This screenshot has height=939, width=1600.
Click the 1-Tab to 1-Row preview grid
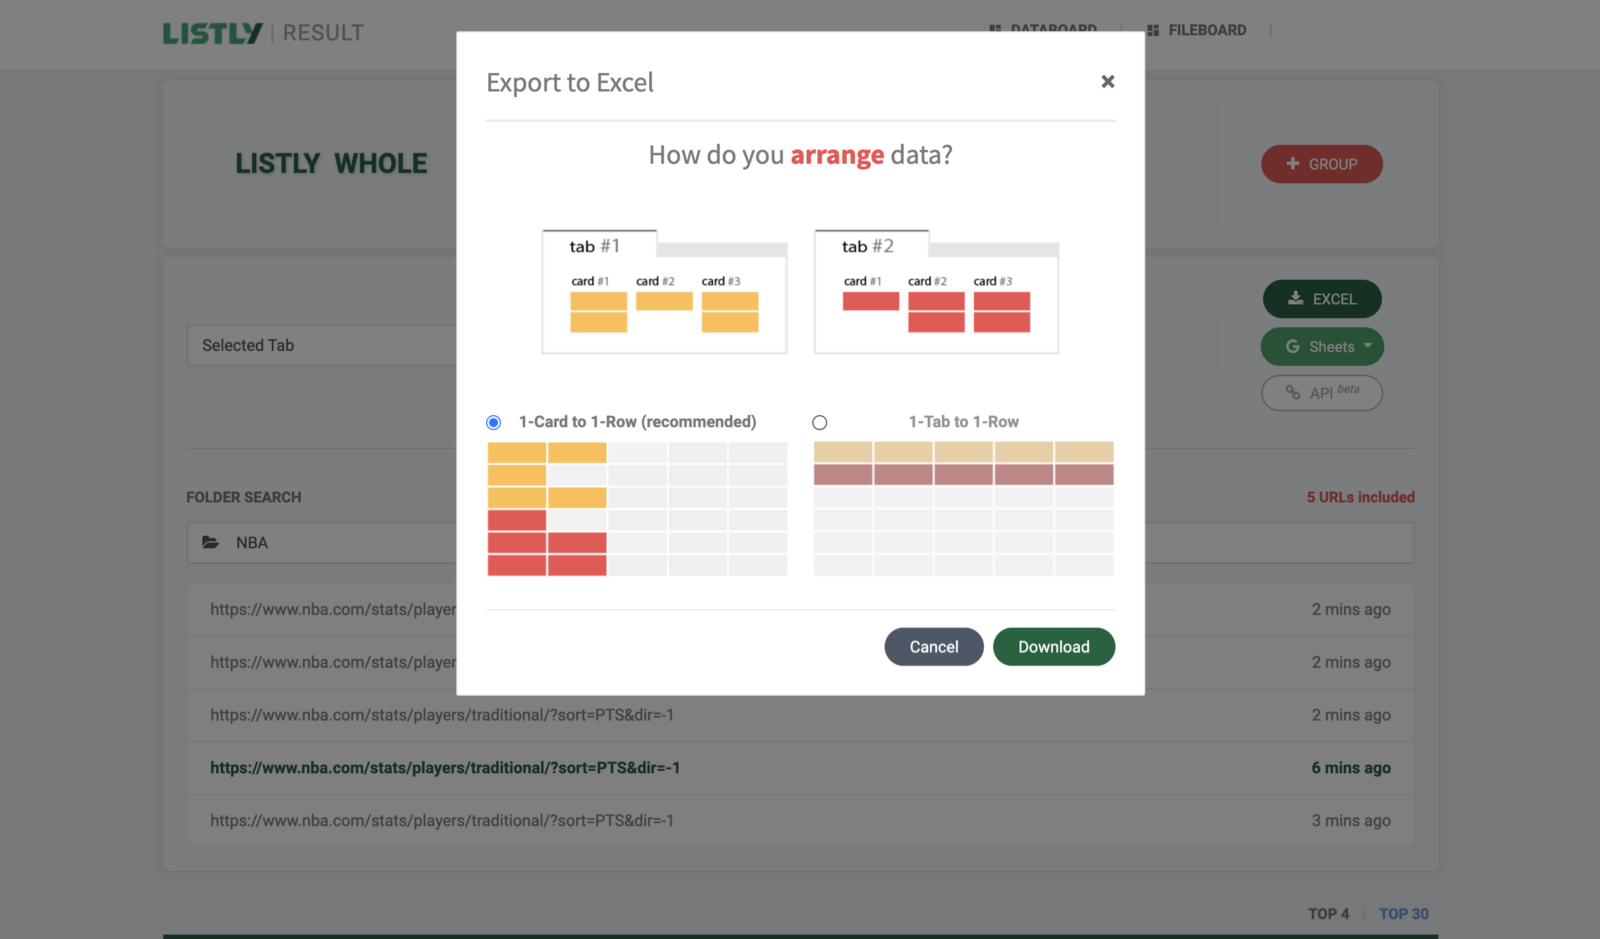[x=963, y=508]
